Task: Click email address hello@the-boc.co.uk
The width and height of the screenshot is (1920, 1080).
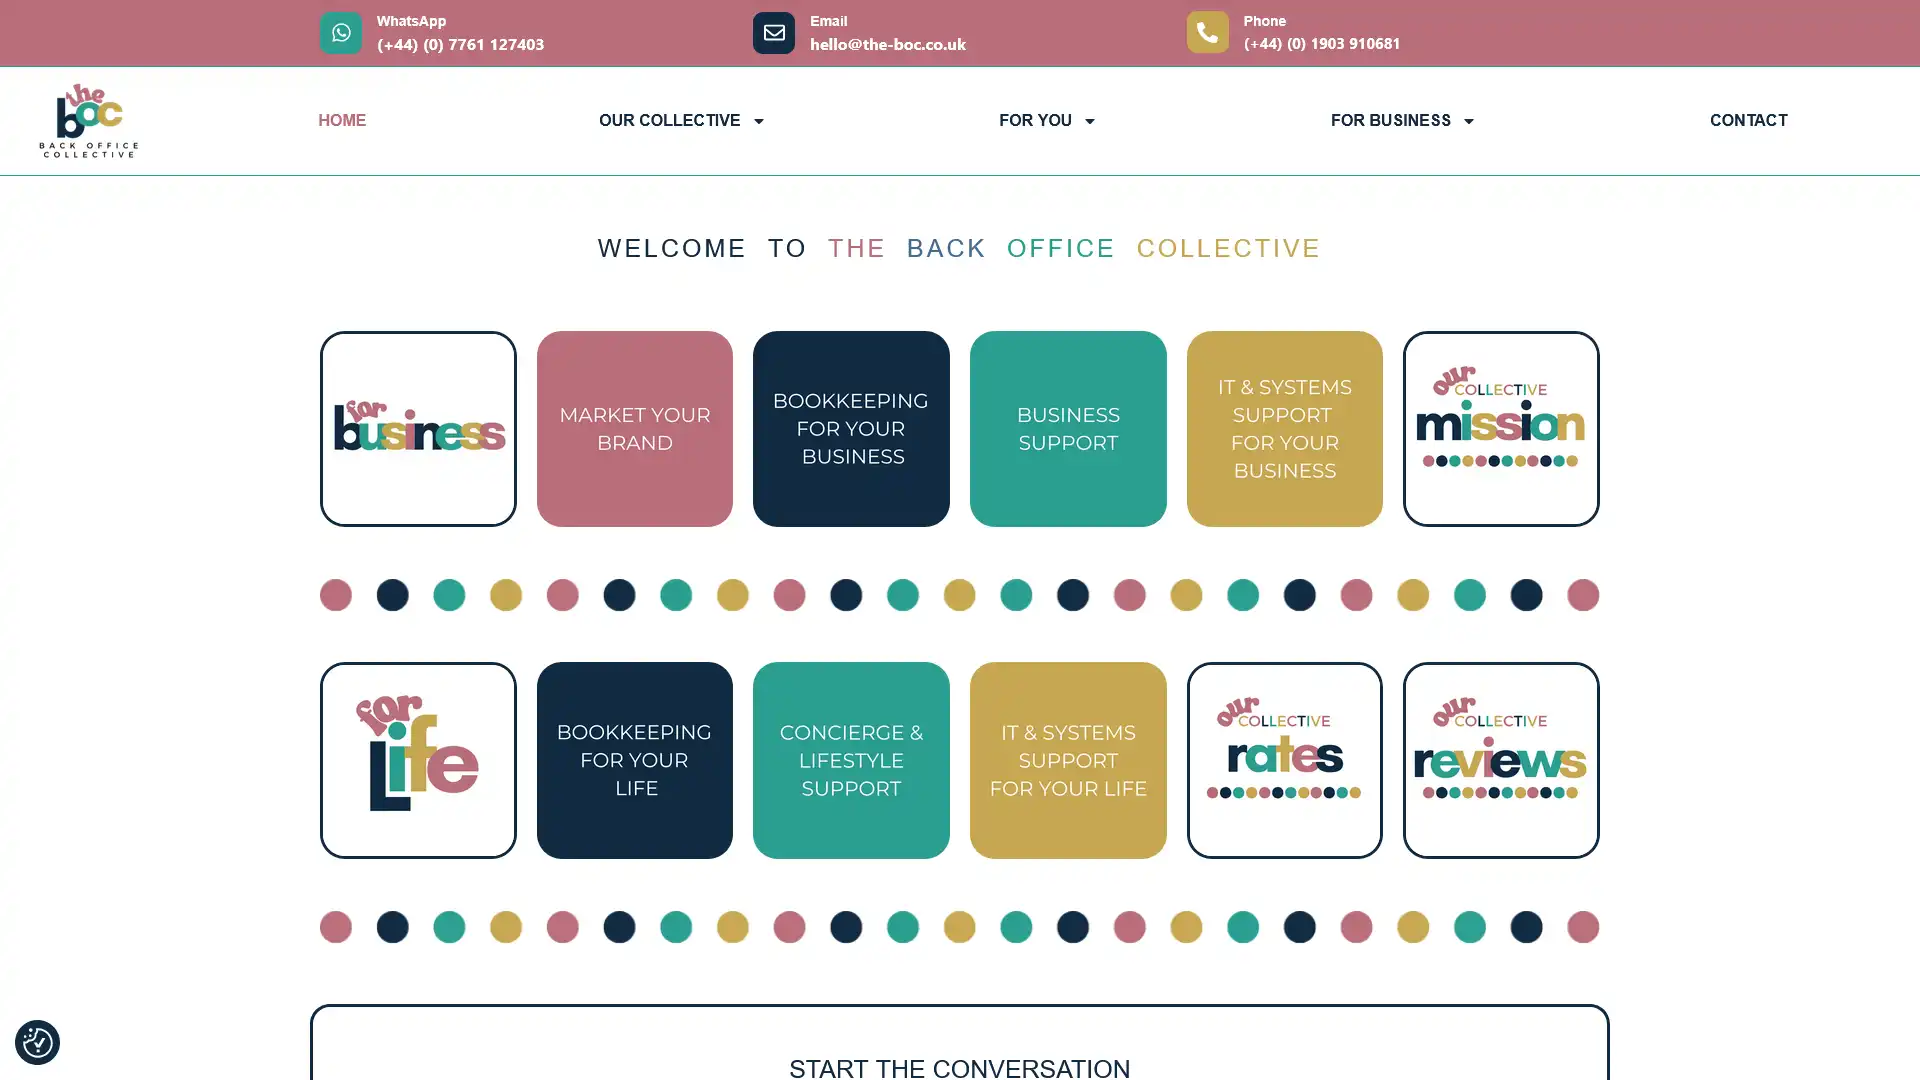Action: (887, 44)
